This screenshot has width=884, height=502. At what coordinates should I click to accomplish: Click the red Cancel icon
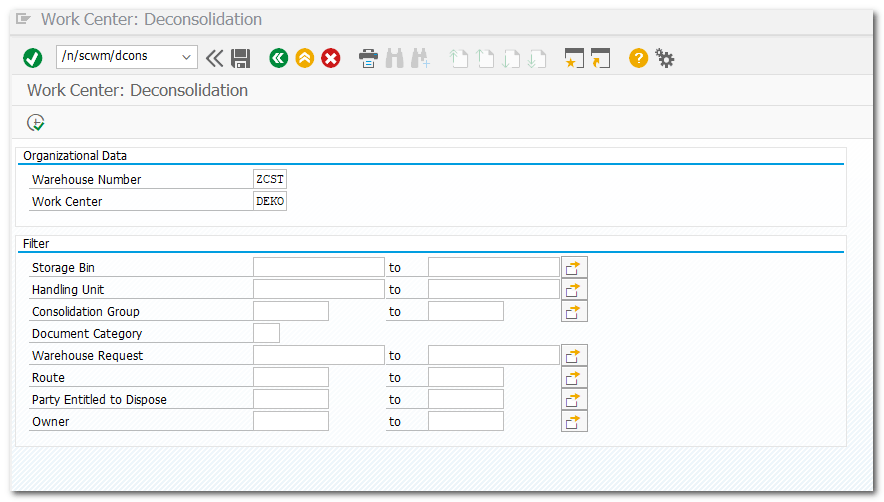(330, 58)
